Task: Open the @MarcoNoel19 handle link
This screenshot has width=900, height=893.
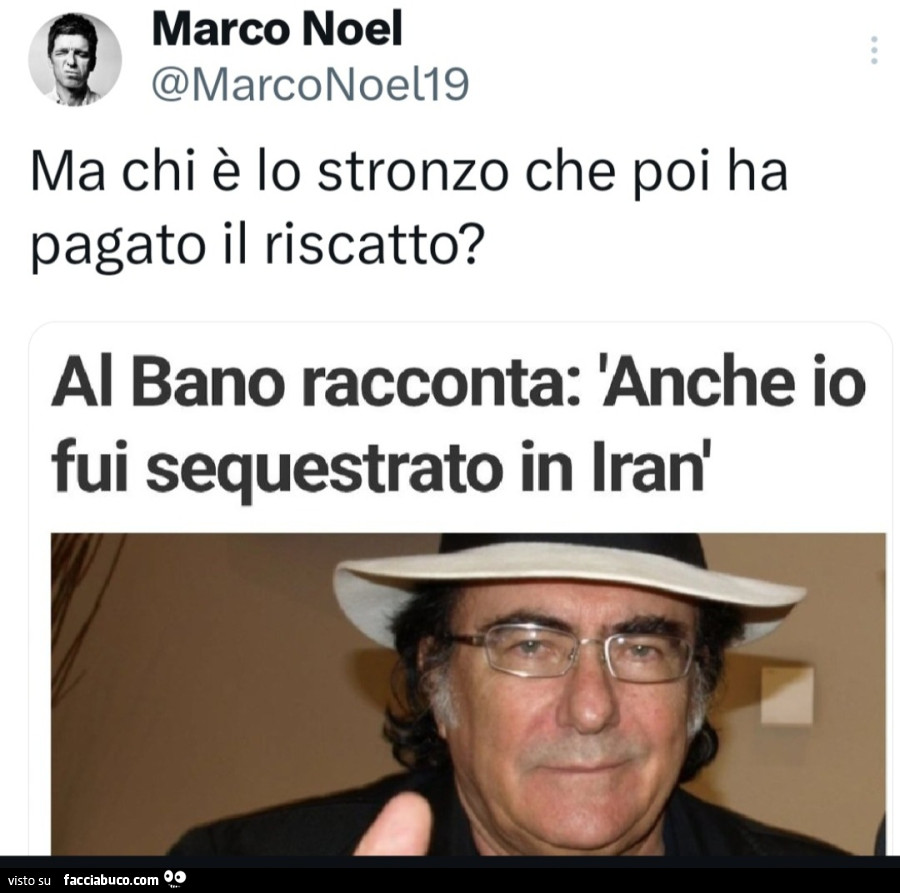Action: pyautogui.click(x=311, y=84)
